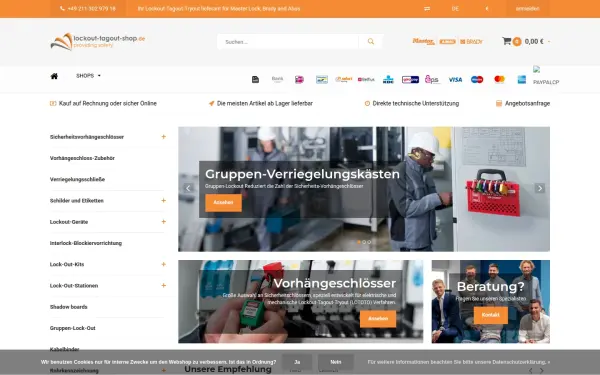This screenshot has height=375, width=600.
Task: Click Ansehen button on Gruppen-Verriegelungskästen banner
Action: (x=223, y=203)
